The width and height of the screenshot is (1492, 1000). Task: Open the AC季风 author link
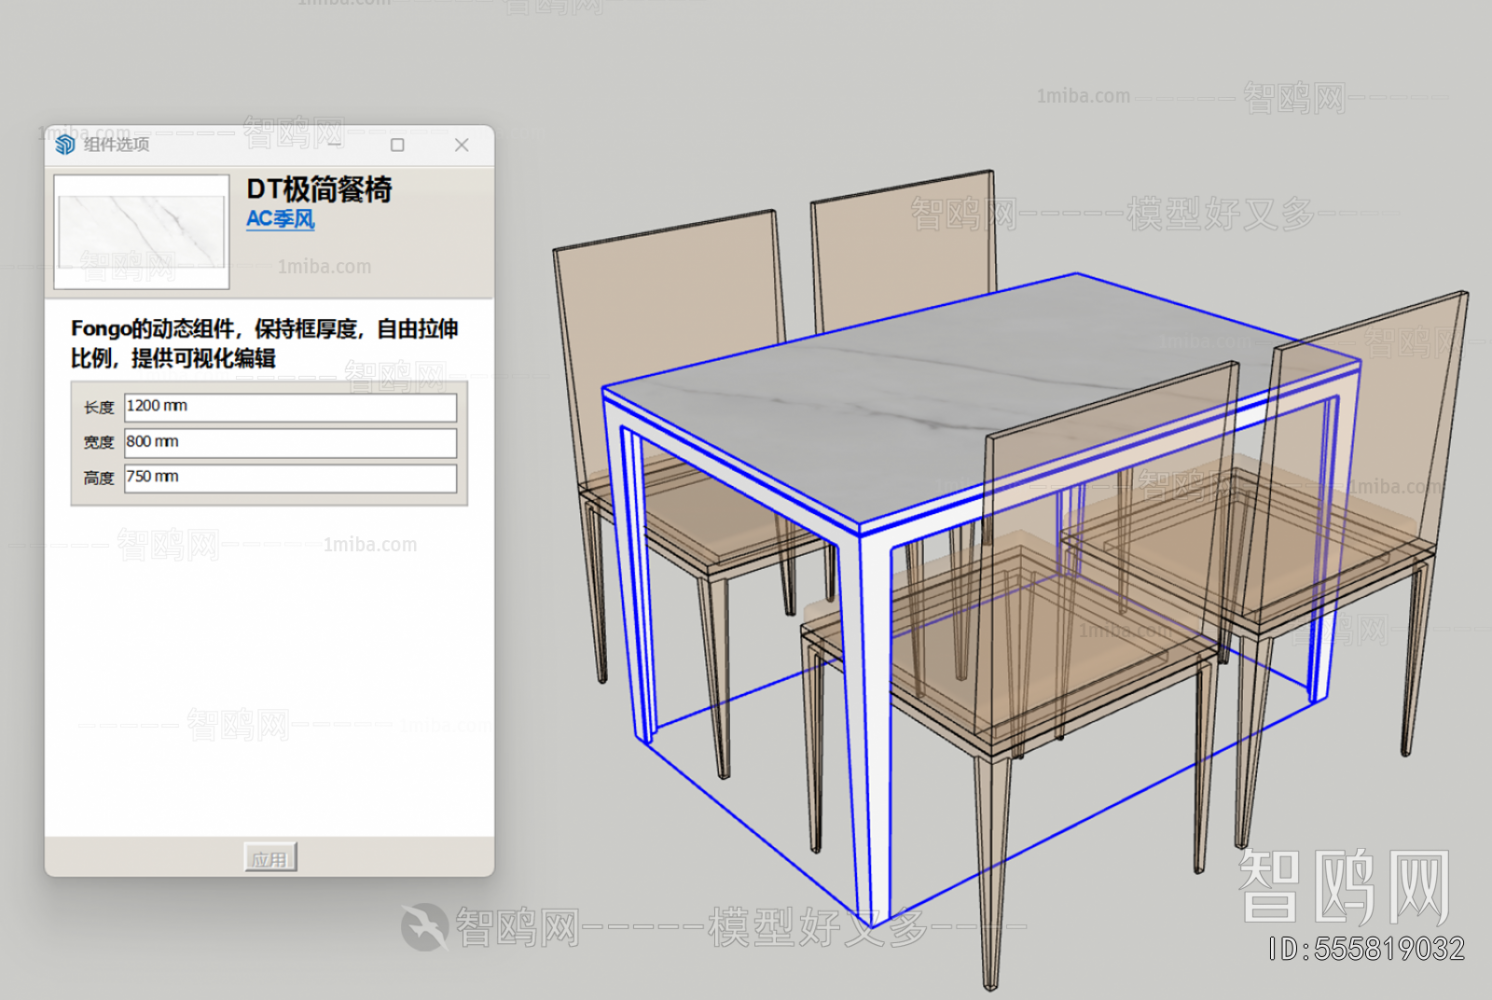[280, 219]
